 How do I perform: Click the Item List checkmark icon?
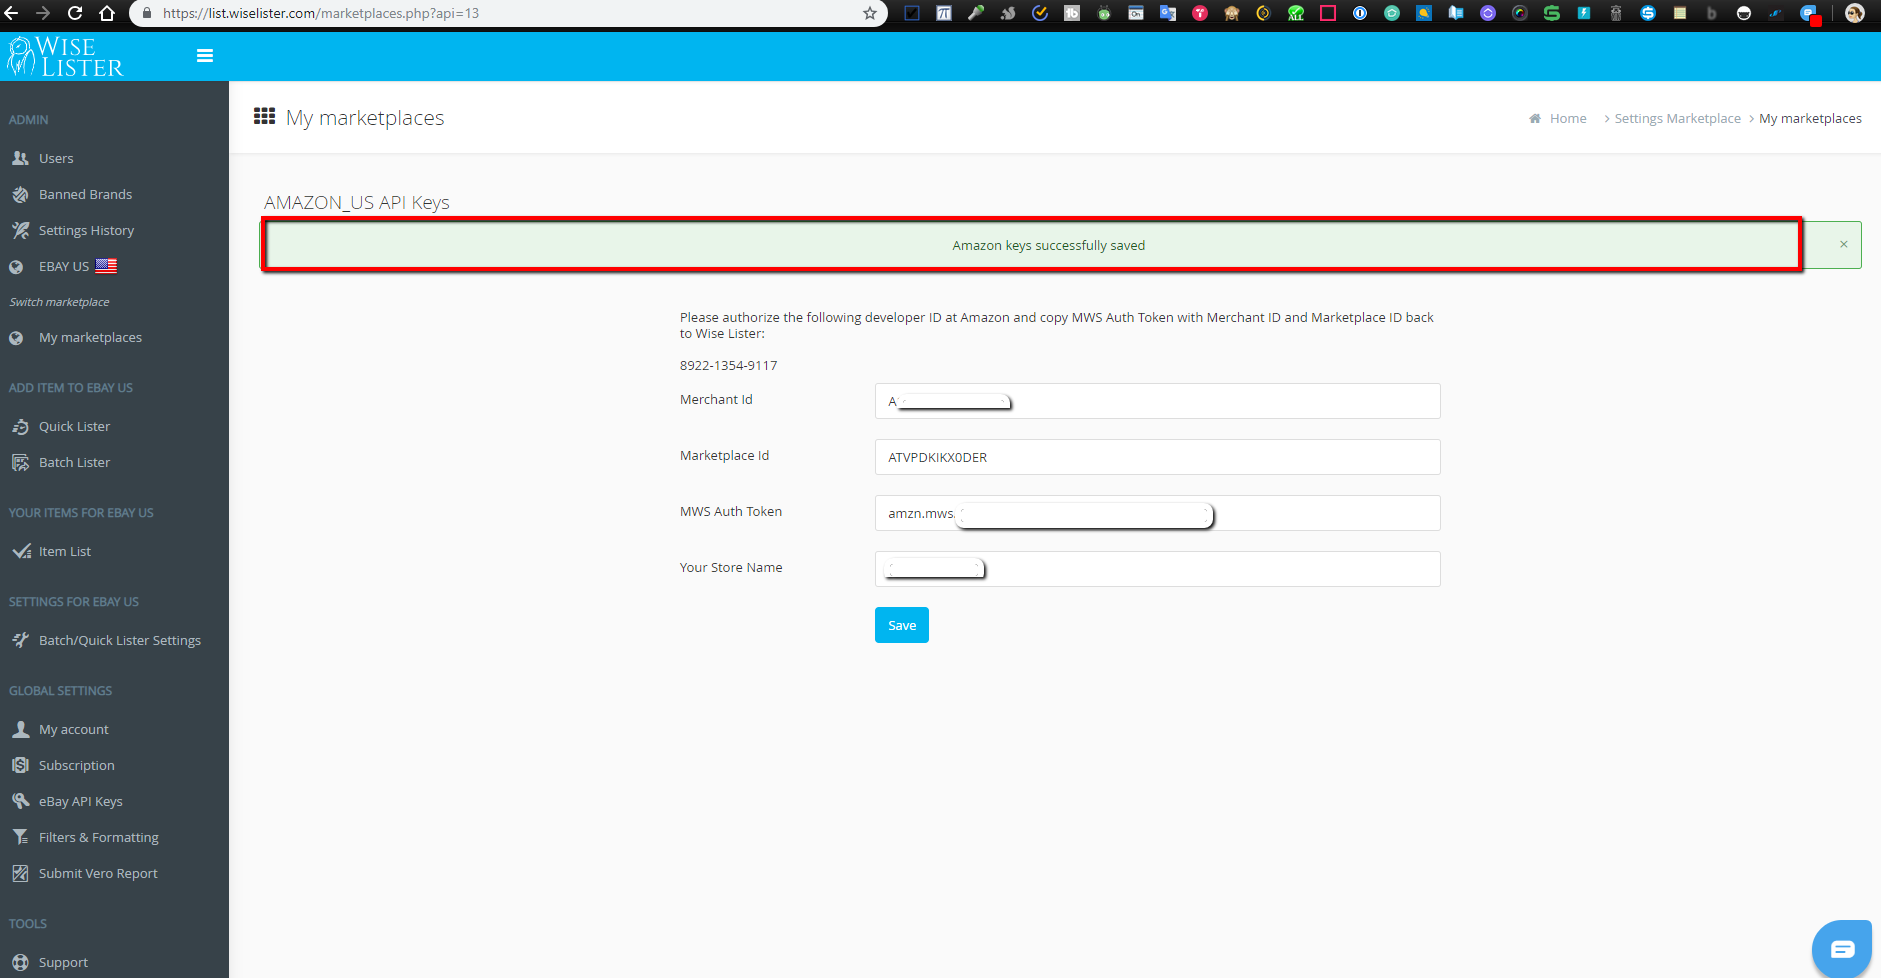pyautogui.click(x=21, y=551)
